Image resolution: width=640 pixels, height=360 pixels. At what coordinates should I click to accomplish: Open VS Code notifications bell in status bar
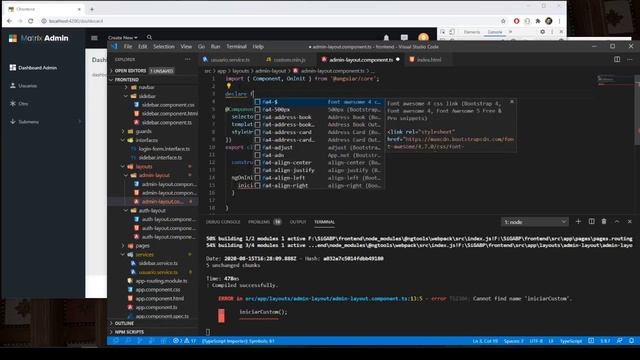point(631,340)
